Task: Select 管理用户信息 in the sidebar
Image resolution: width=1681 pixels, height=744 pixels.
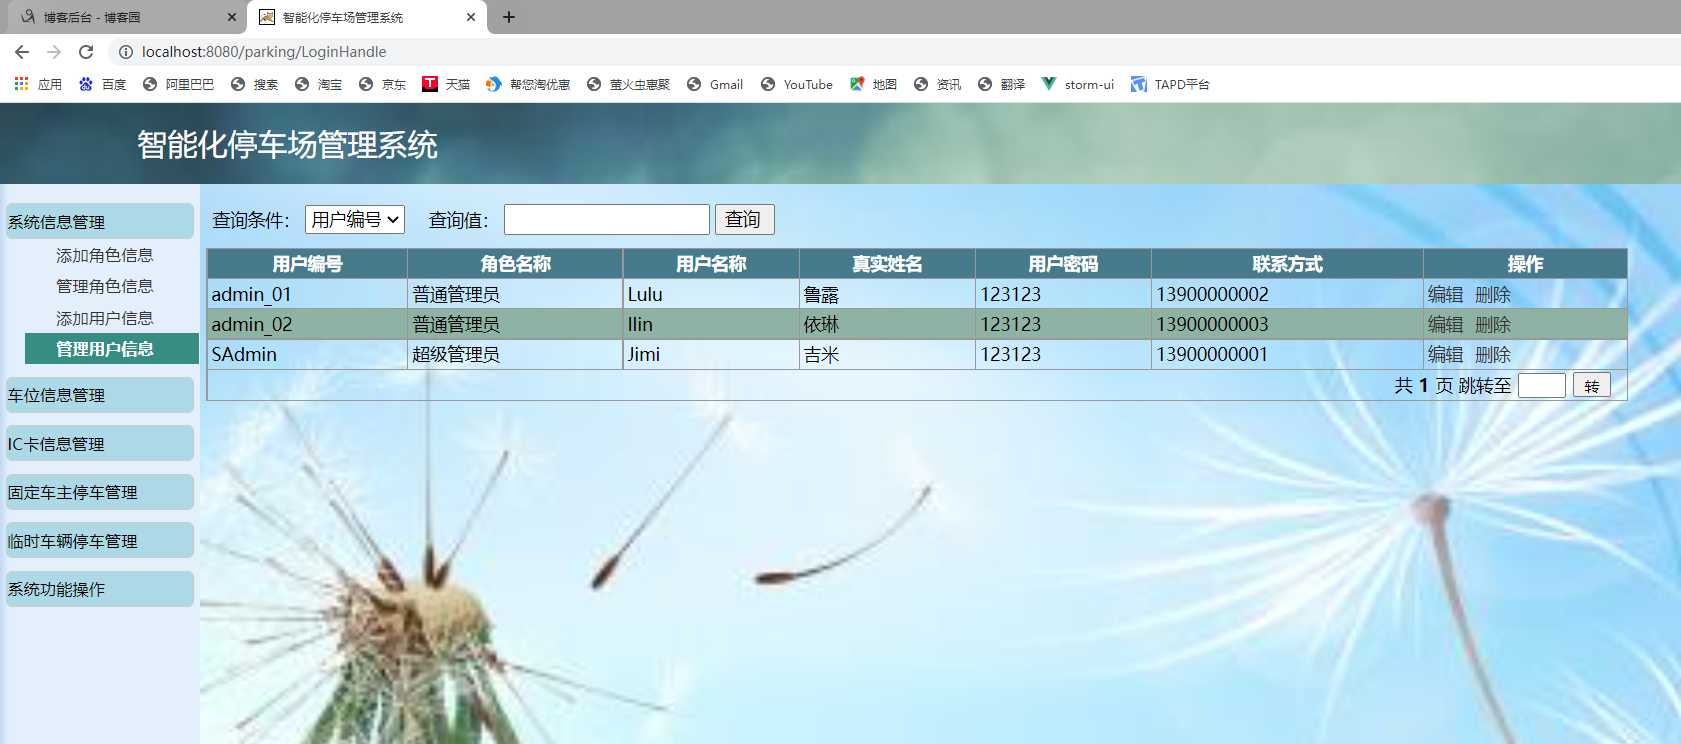Action: click(x=112, y=349)
